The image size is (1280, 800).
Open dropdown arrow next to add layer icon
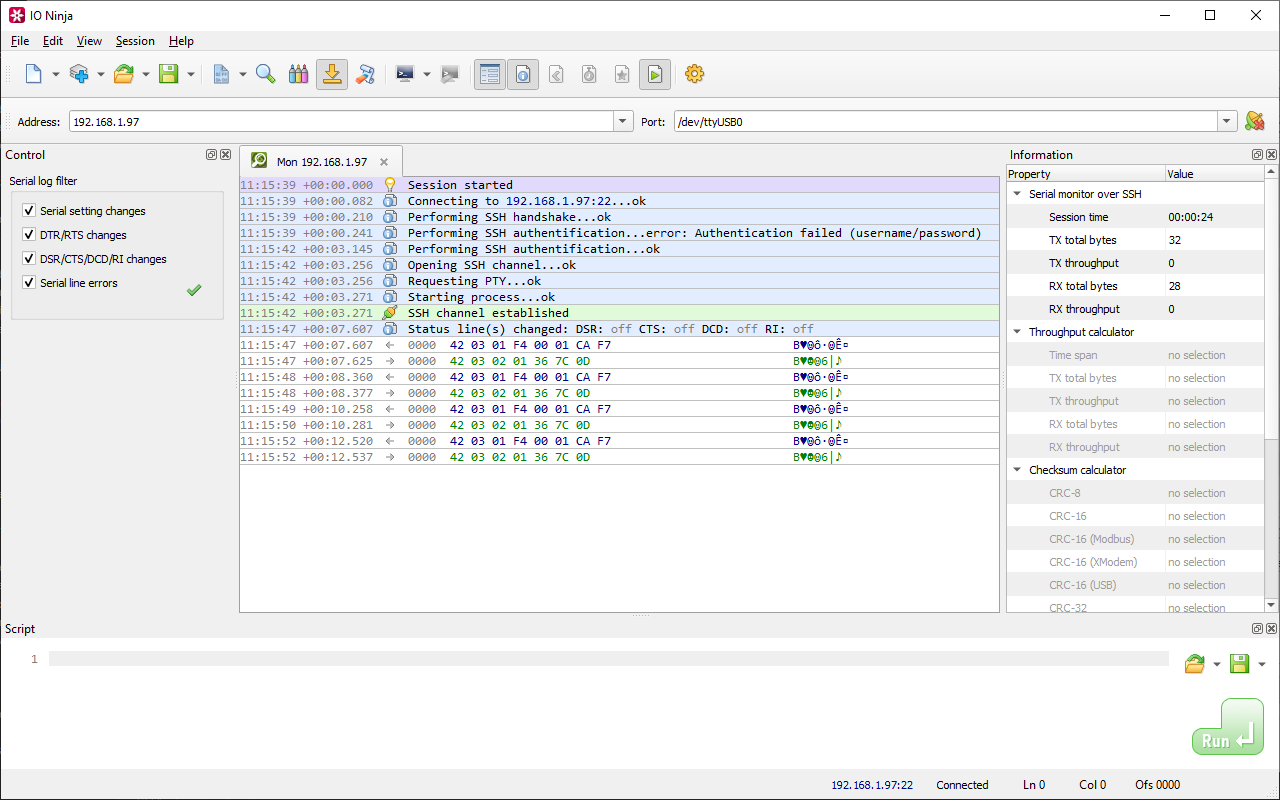[101, 74]
